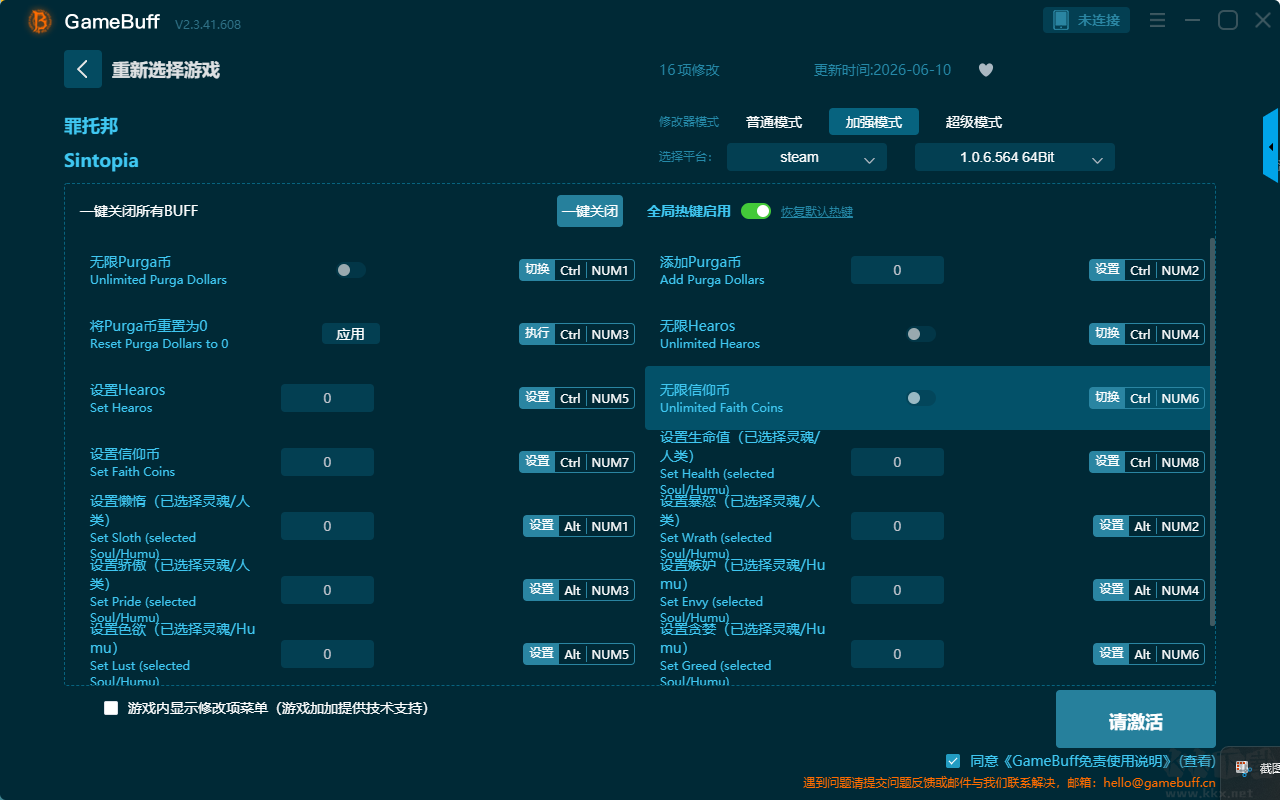Click the 罪托邦 game title

coord(91,126)
